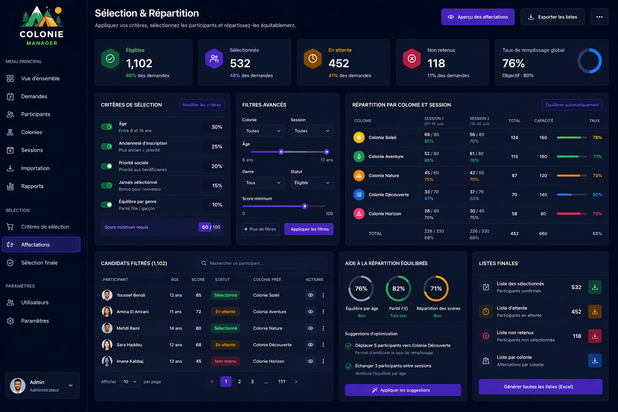Download the Liste non retenus

pos(595,336)
